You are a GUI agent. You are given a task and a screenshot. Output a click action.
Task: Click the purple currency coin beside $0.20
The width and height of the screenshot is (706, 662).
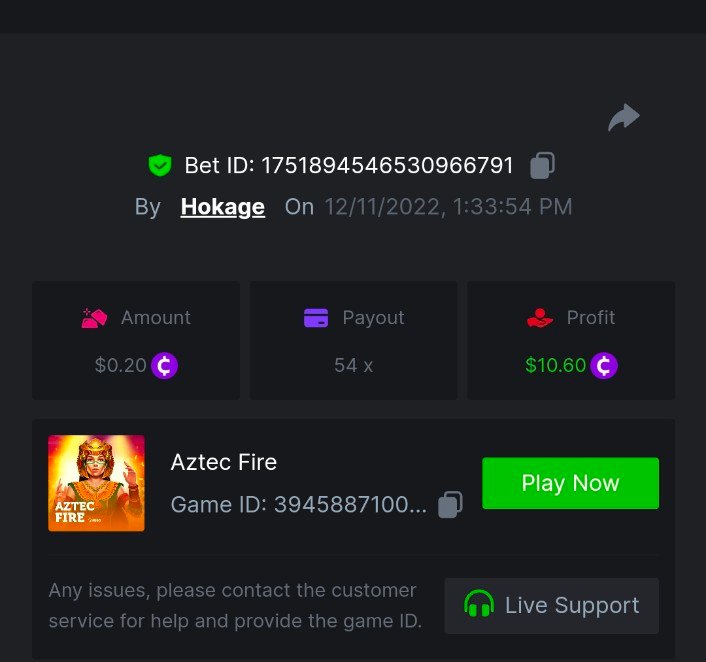pyautogui.click(x=164, y=366)
